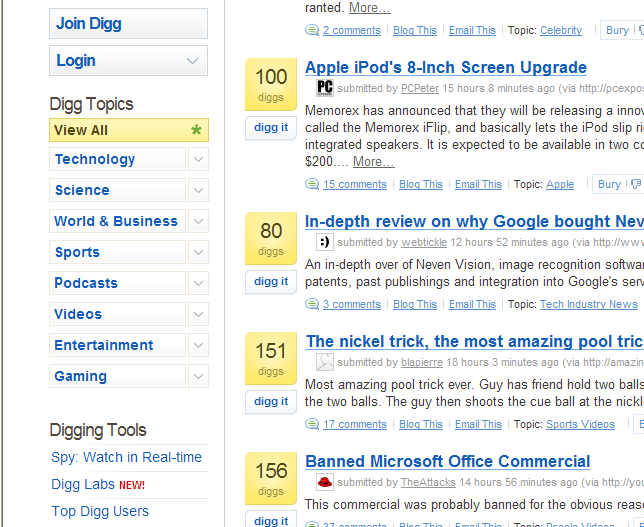Screen dimensions: 644x527
Task: Open Top Digg Users link
Action: [x=100, y=511]
